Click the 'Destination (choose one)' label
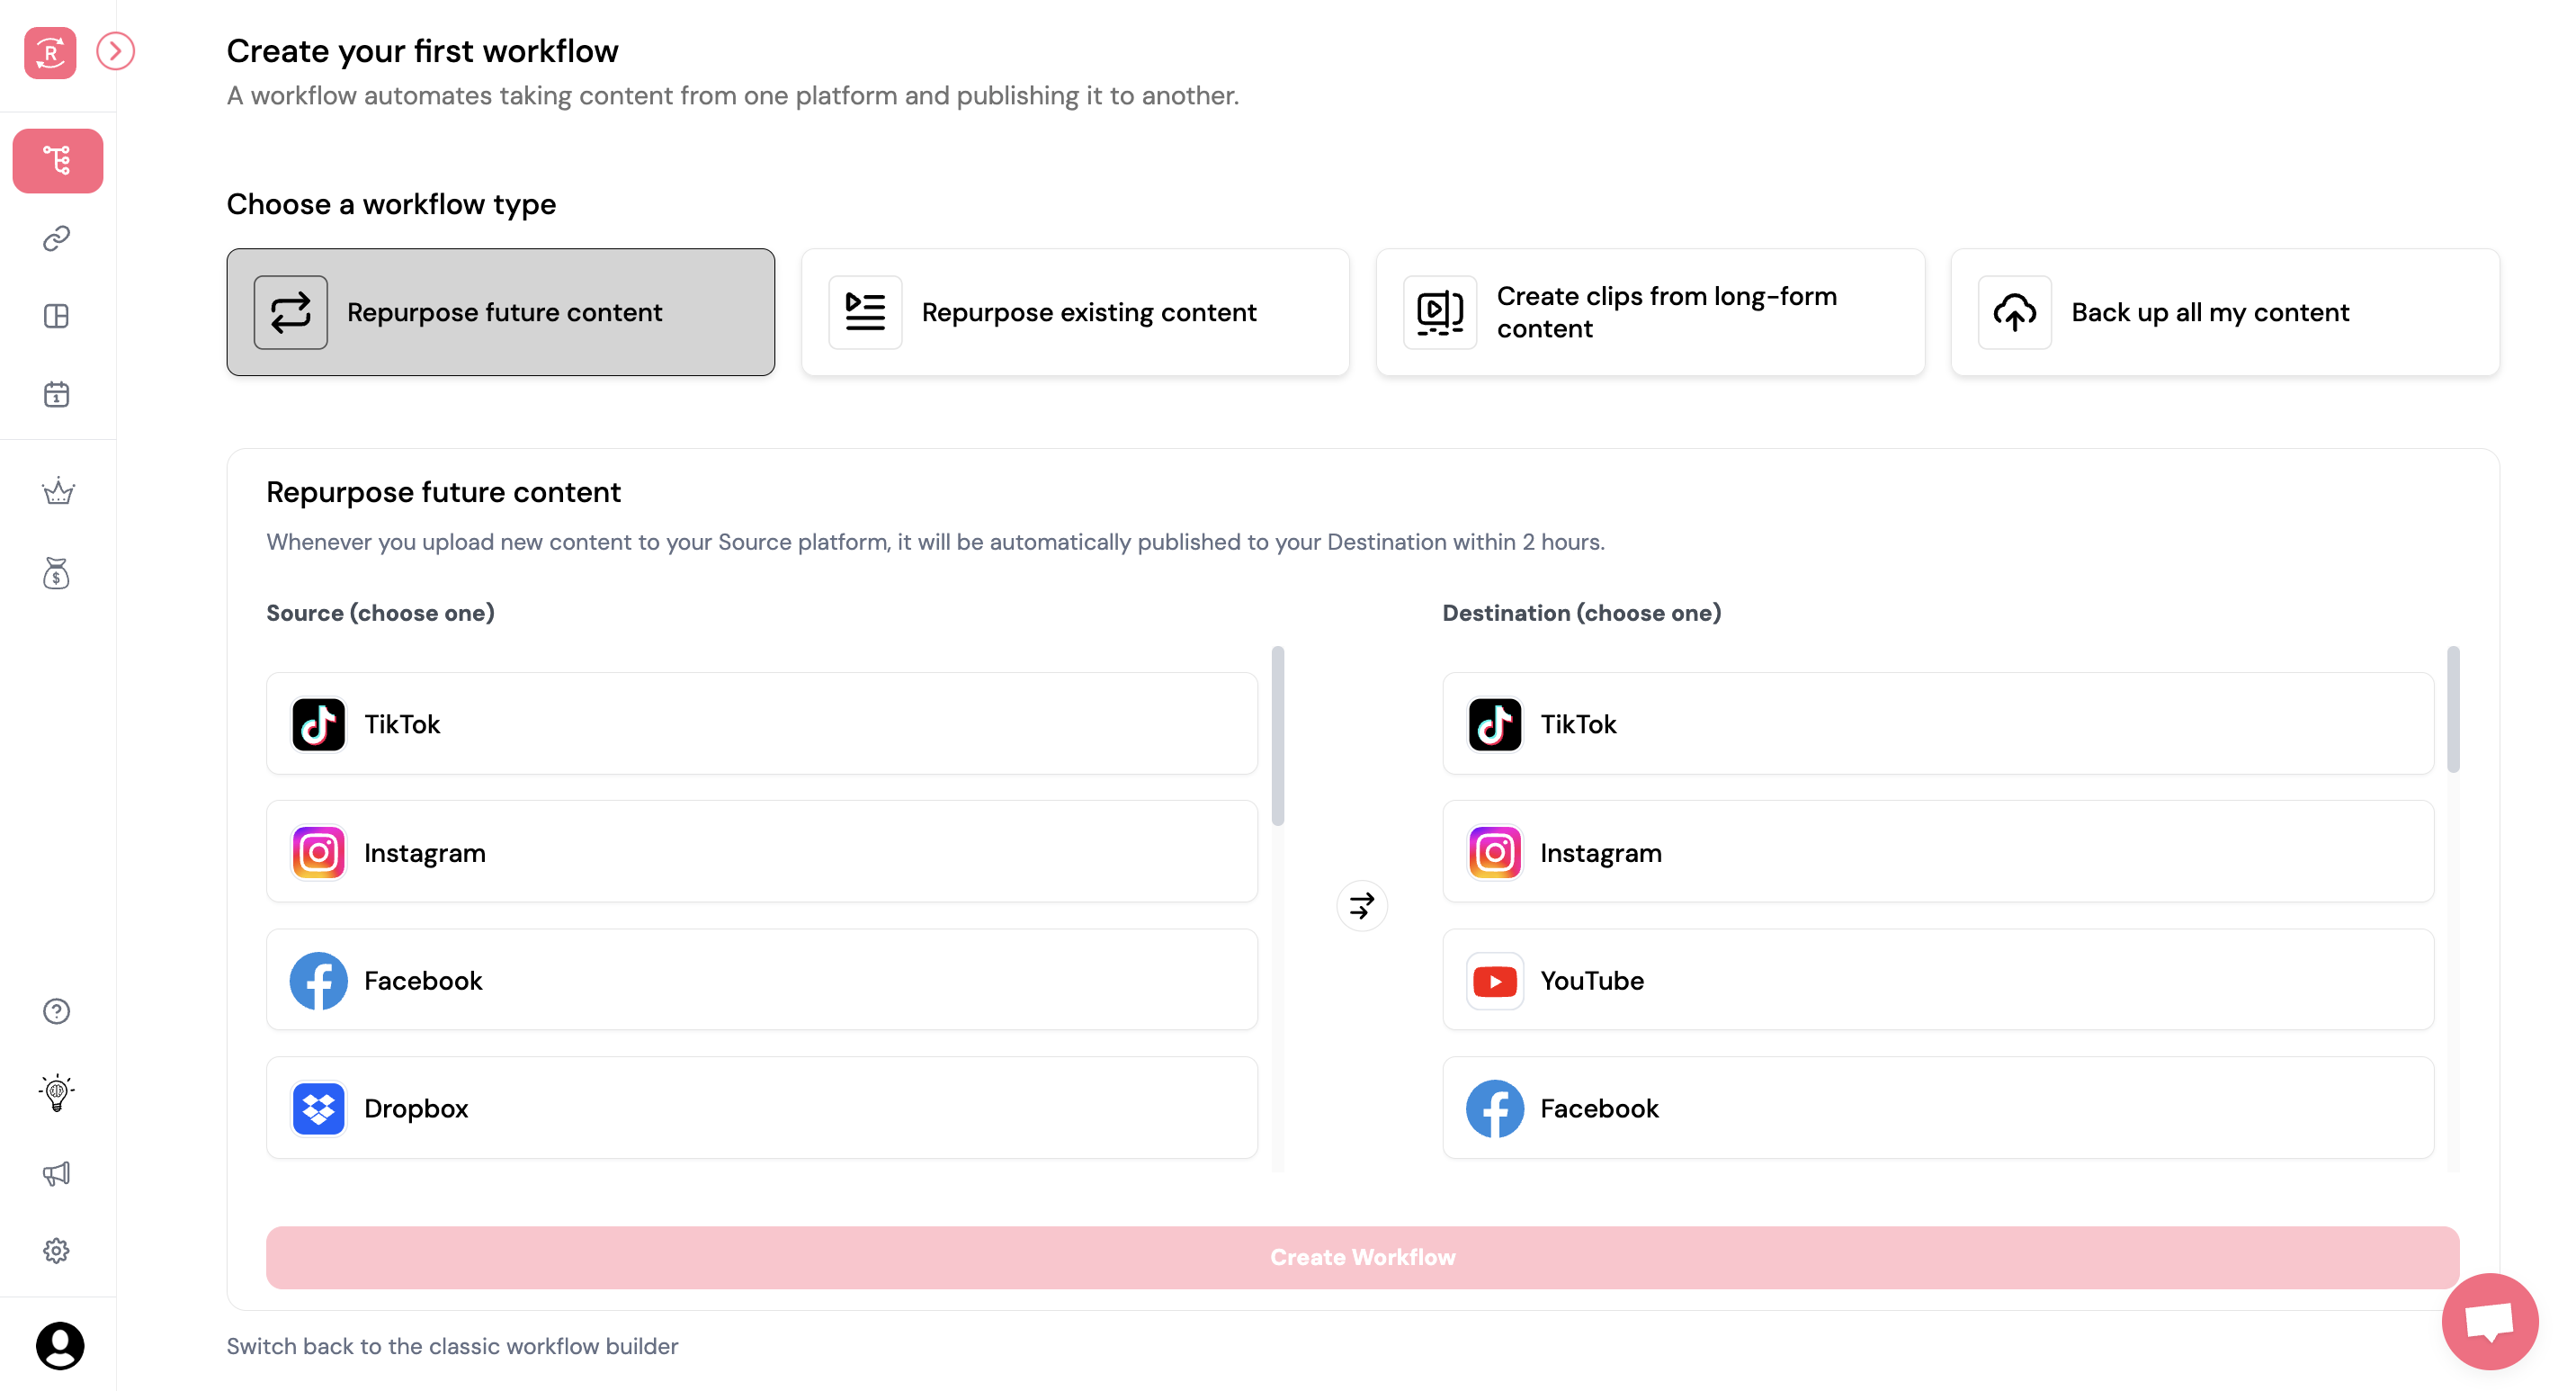Image resolution: width=2576 pixels, height=1391 pixels. pos(1581,613)
